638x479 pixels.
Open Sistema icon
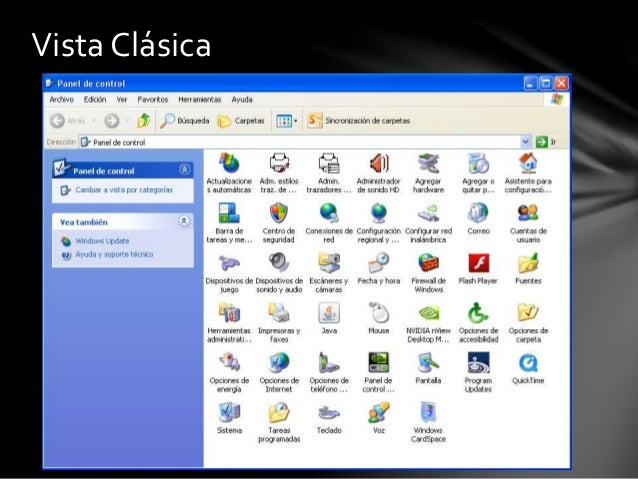(229, 413)
